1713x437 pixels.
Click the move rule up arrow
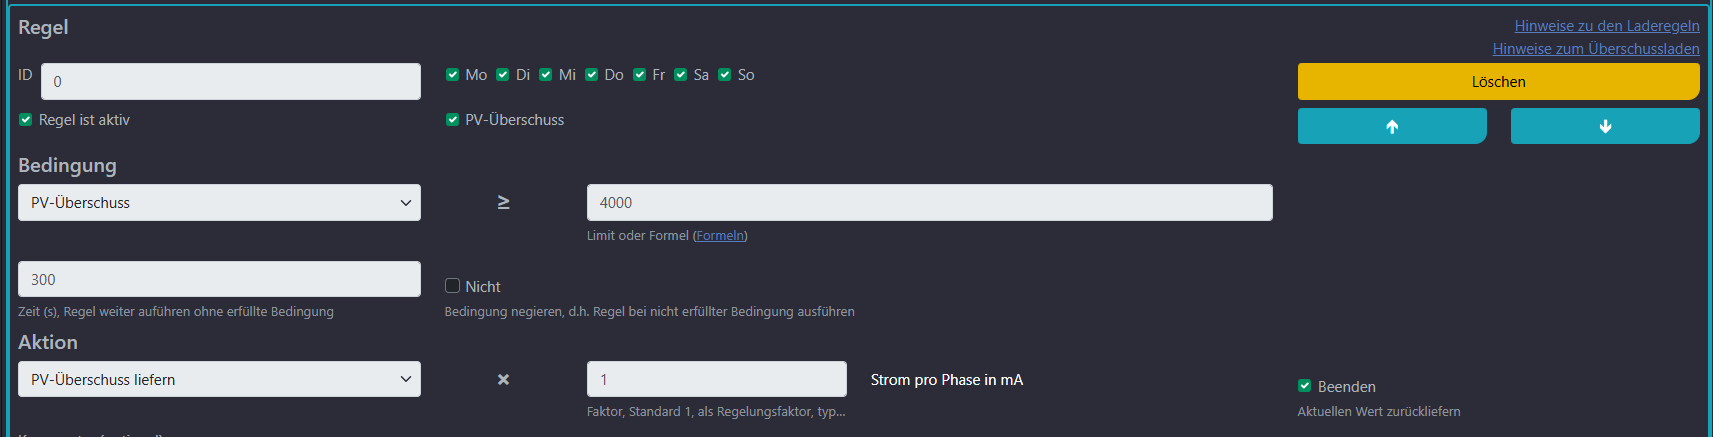click(1391, 126)
